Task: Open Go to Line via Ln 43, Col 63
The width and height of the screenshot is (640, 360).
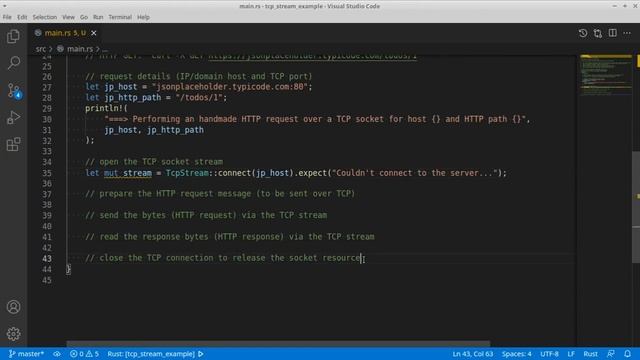Action: coord(473,354)
